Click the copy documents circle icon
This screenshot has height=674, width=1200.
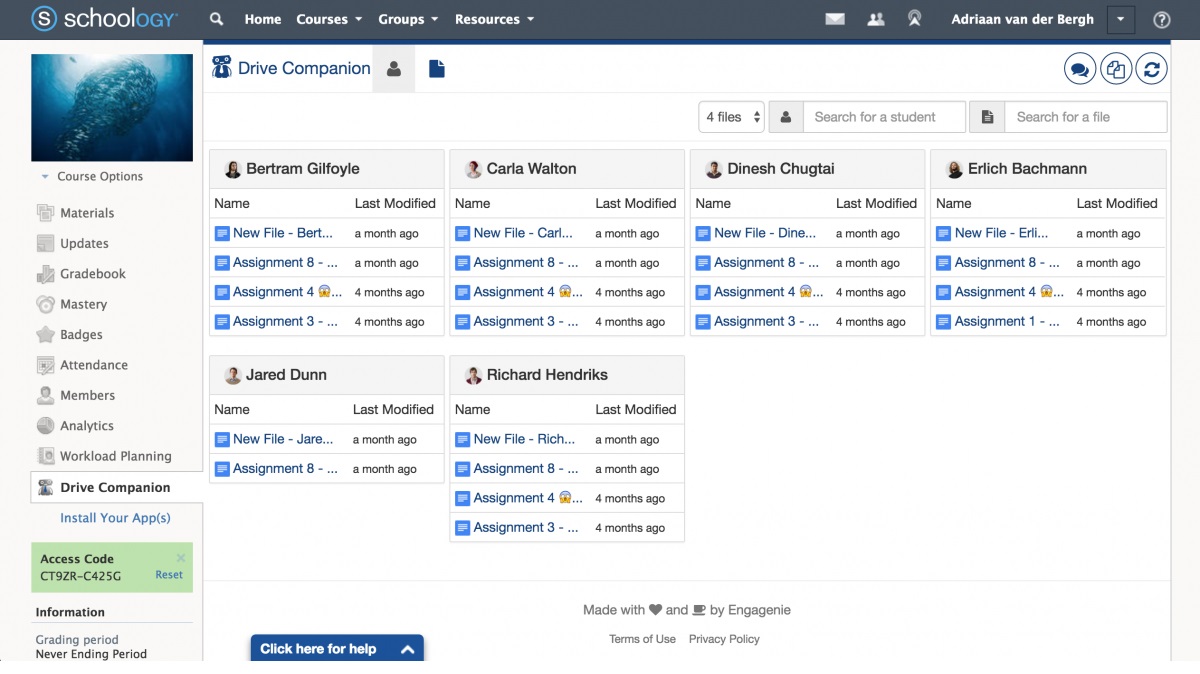[x=1117, y=68]
